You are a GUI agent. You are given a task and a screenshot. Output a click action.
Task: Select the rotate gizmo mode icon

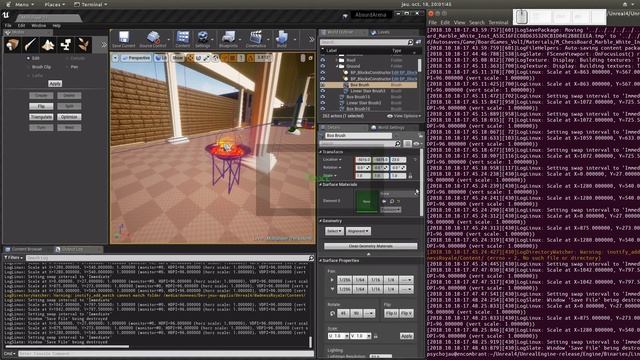[198, 58]
